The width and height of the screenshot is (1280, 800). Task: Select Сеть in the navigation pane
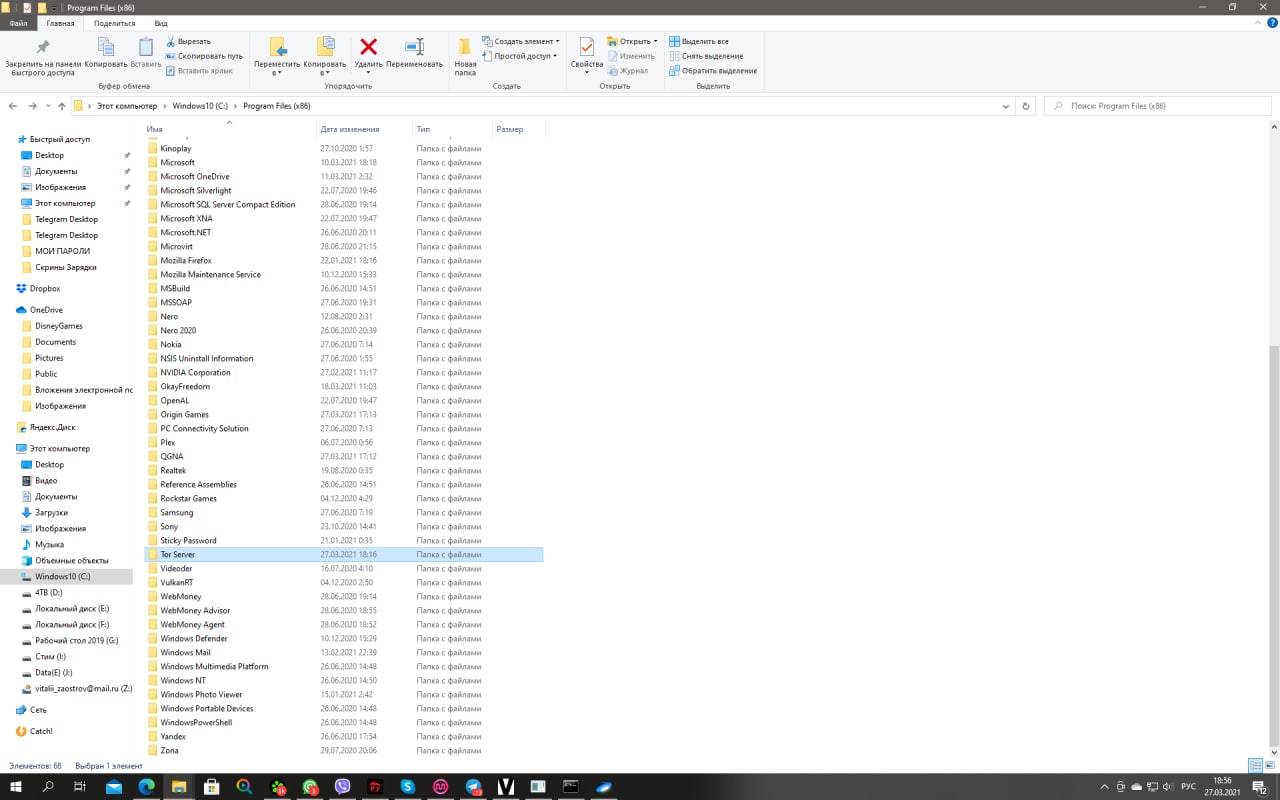tap(38, 710)
